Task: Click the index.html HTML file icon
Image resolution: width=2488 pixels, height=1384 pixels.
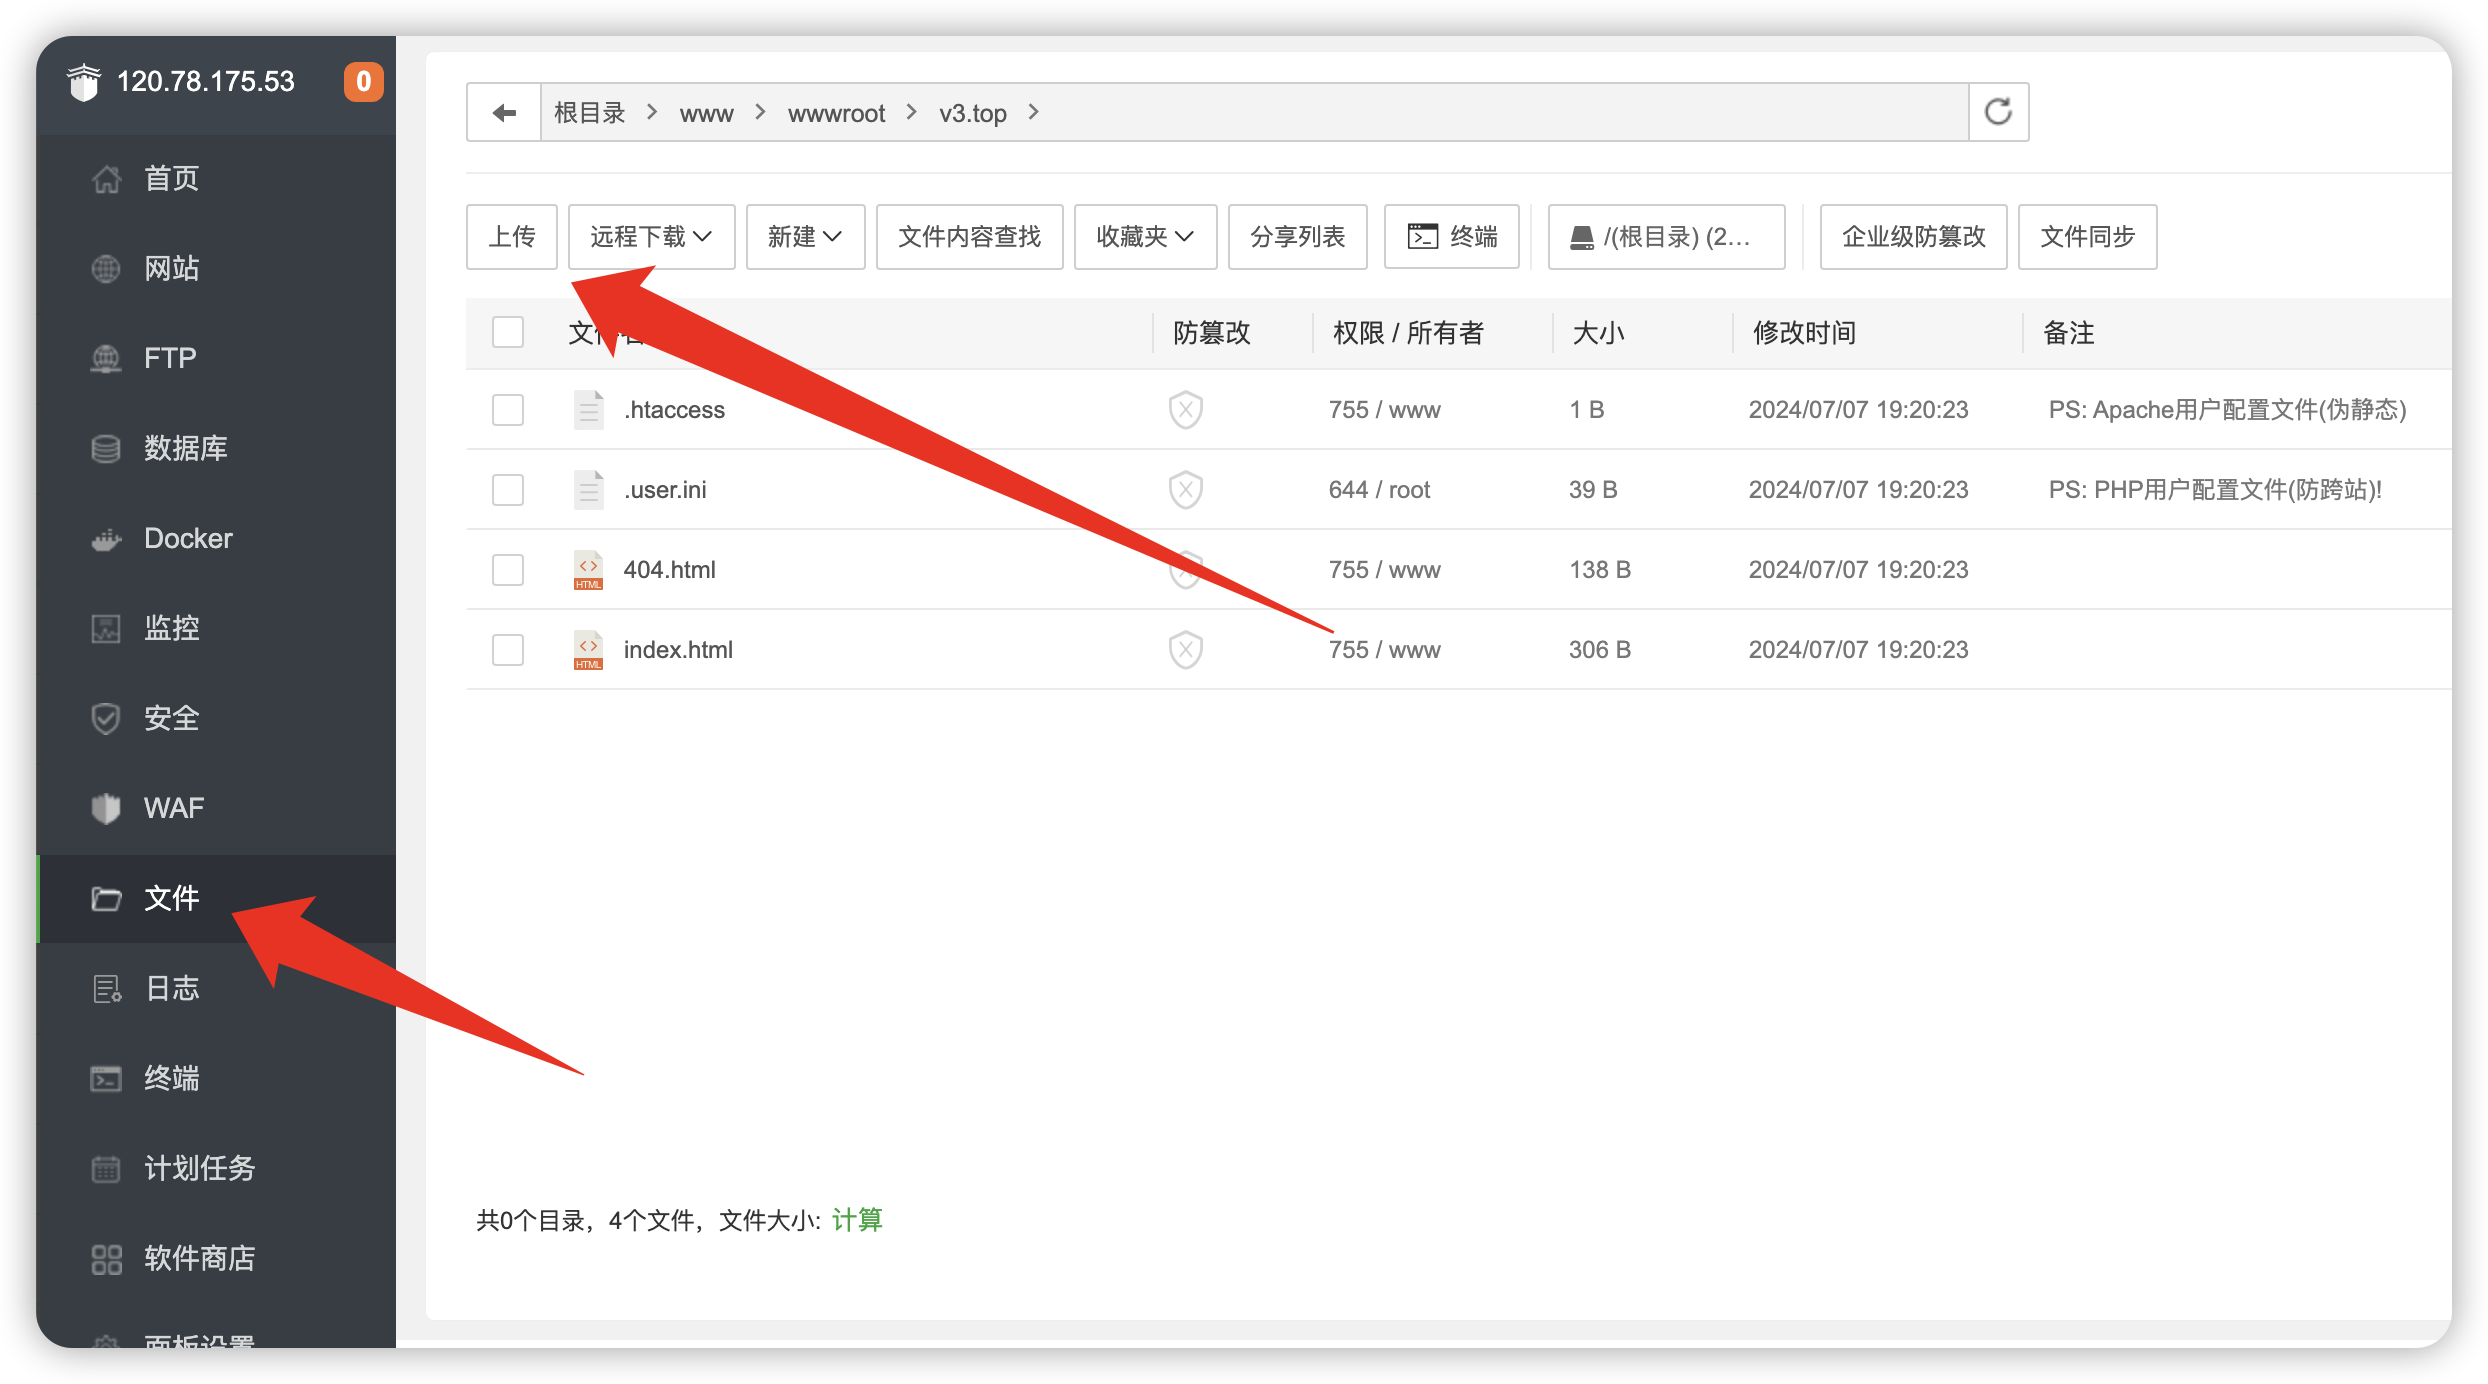Action: click(x=588, y=650)
